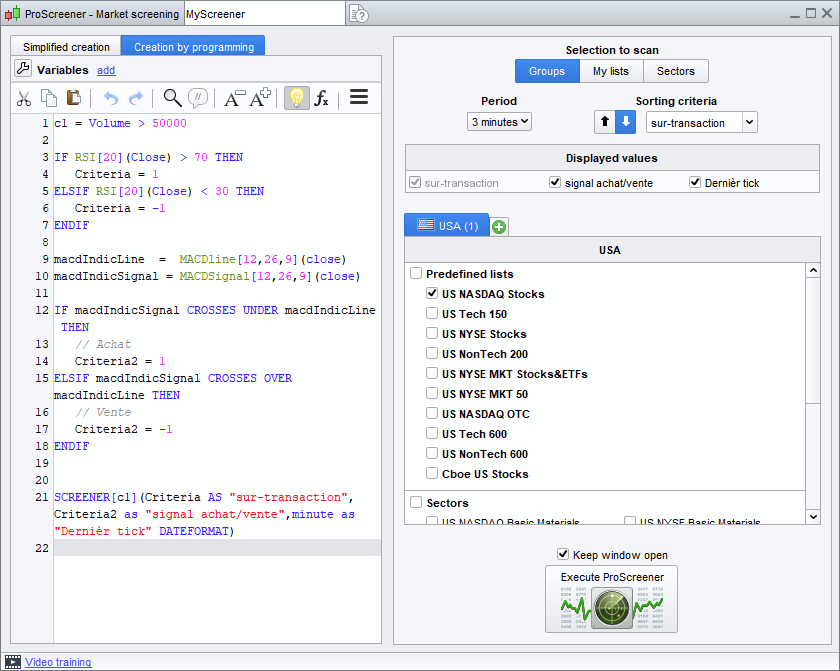Disable Keep window open checkbox

point(564,555)
